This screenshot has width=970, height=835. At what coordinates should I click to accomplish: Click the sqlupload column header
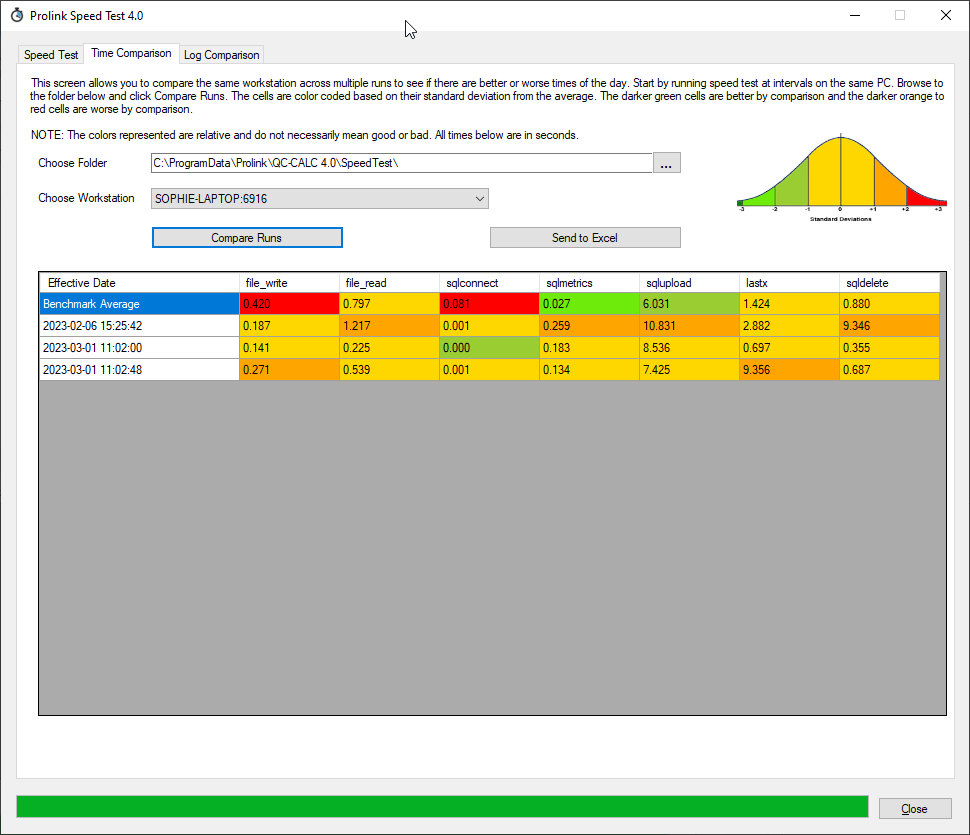tap(689, 283)
